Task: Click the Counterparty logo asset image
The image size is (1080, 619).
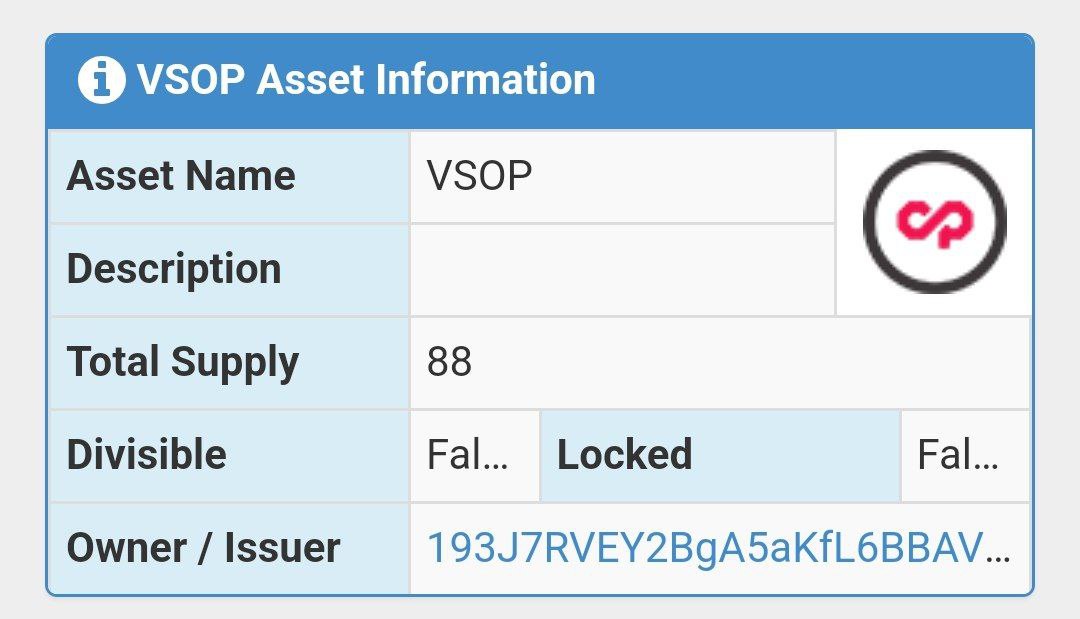Action: [x=935, y=222]
